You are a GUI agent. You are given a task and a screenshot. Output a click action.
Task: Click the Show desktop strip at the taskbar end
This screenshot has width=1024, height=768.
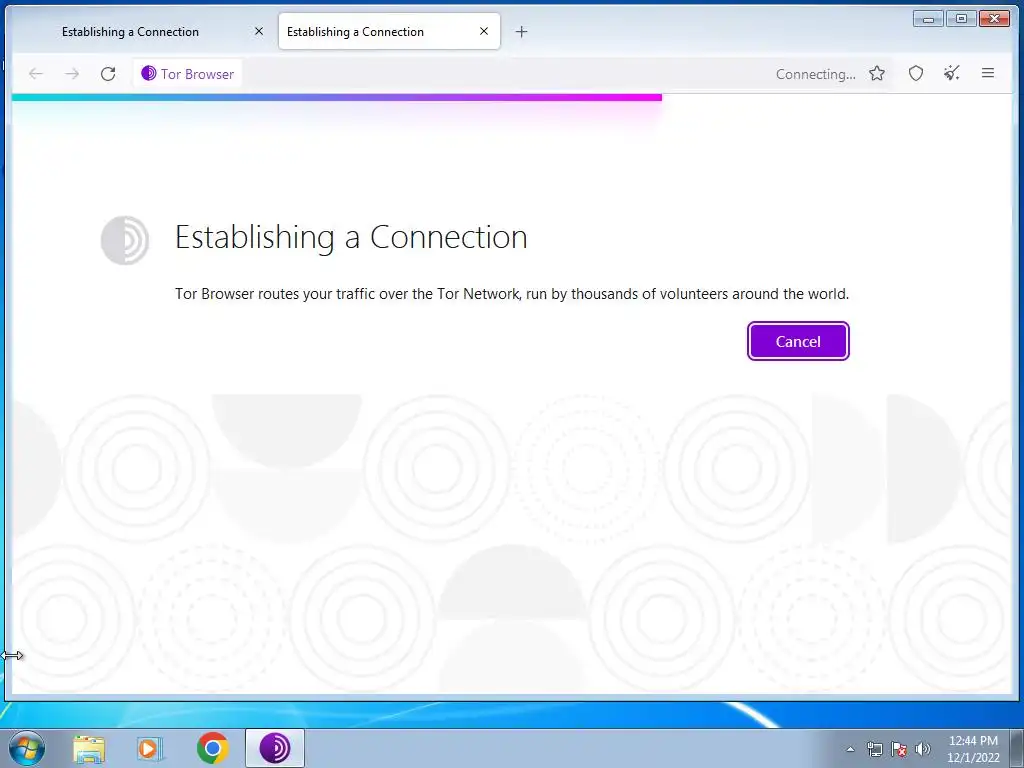(1017, 748)
